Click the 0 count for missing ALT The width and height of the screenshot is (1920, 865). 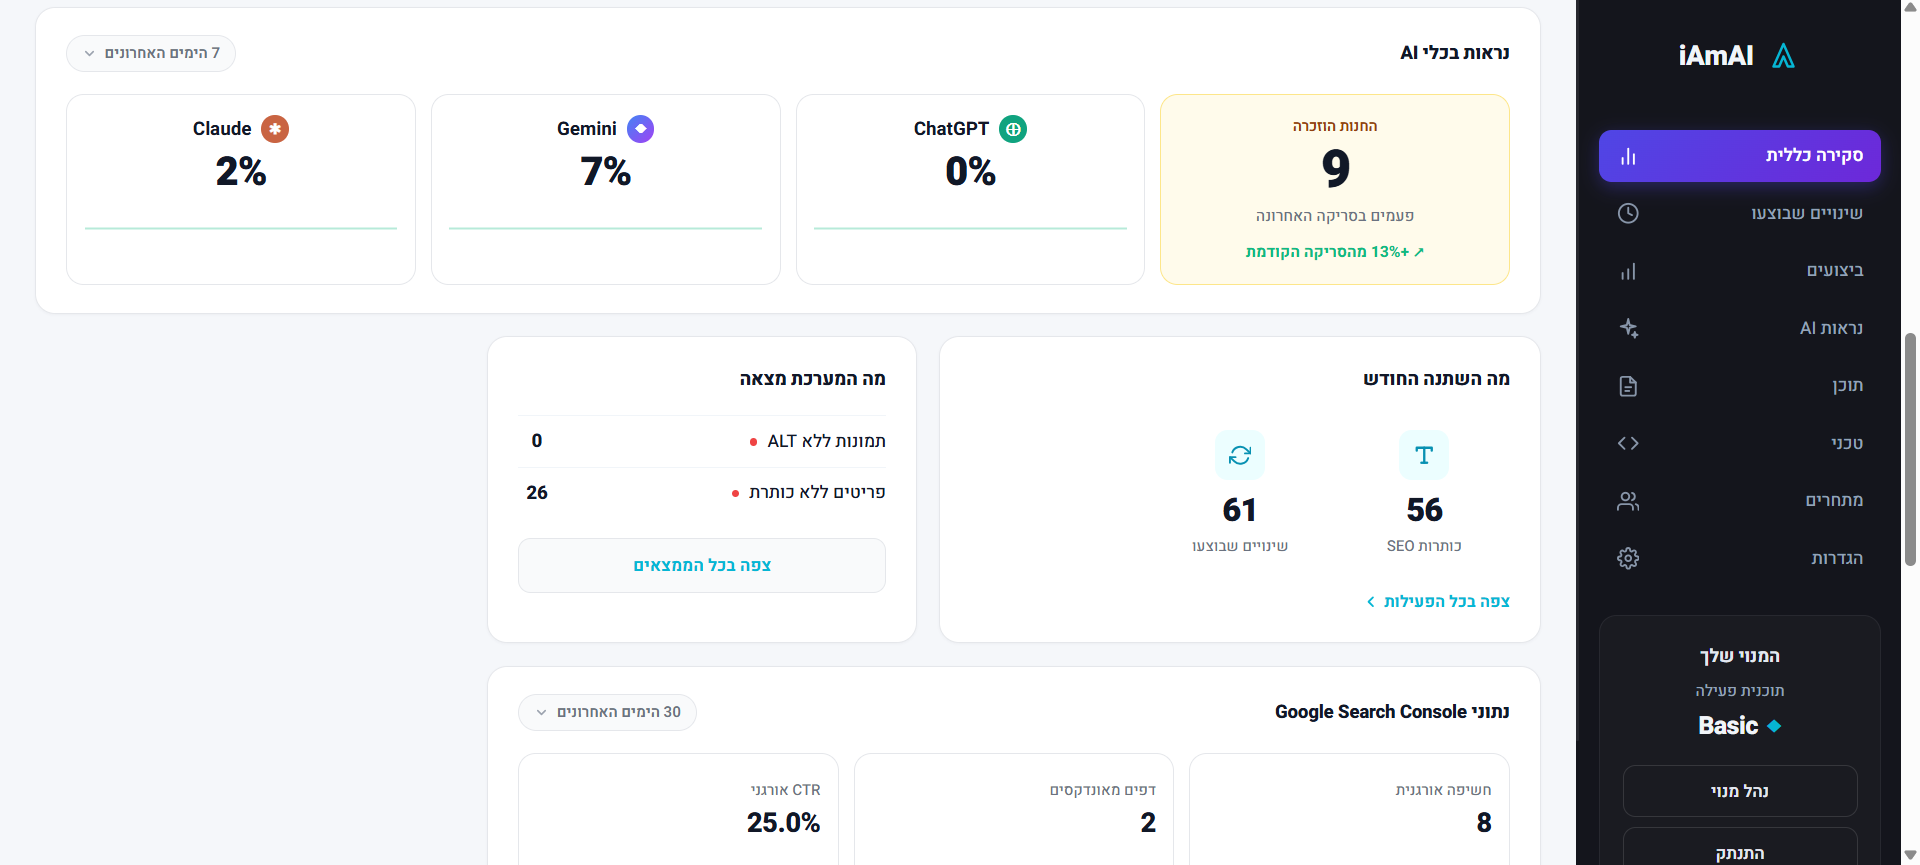[537, 441]
